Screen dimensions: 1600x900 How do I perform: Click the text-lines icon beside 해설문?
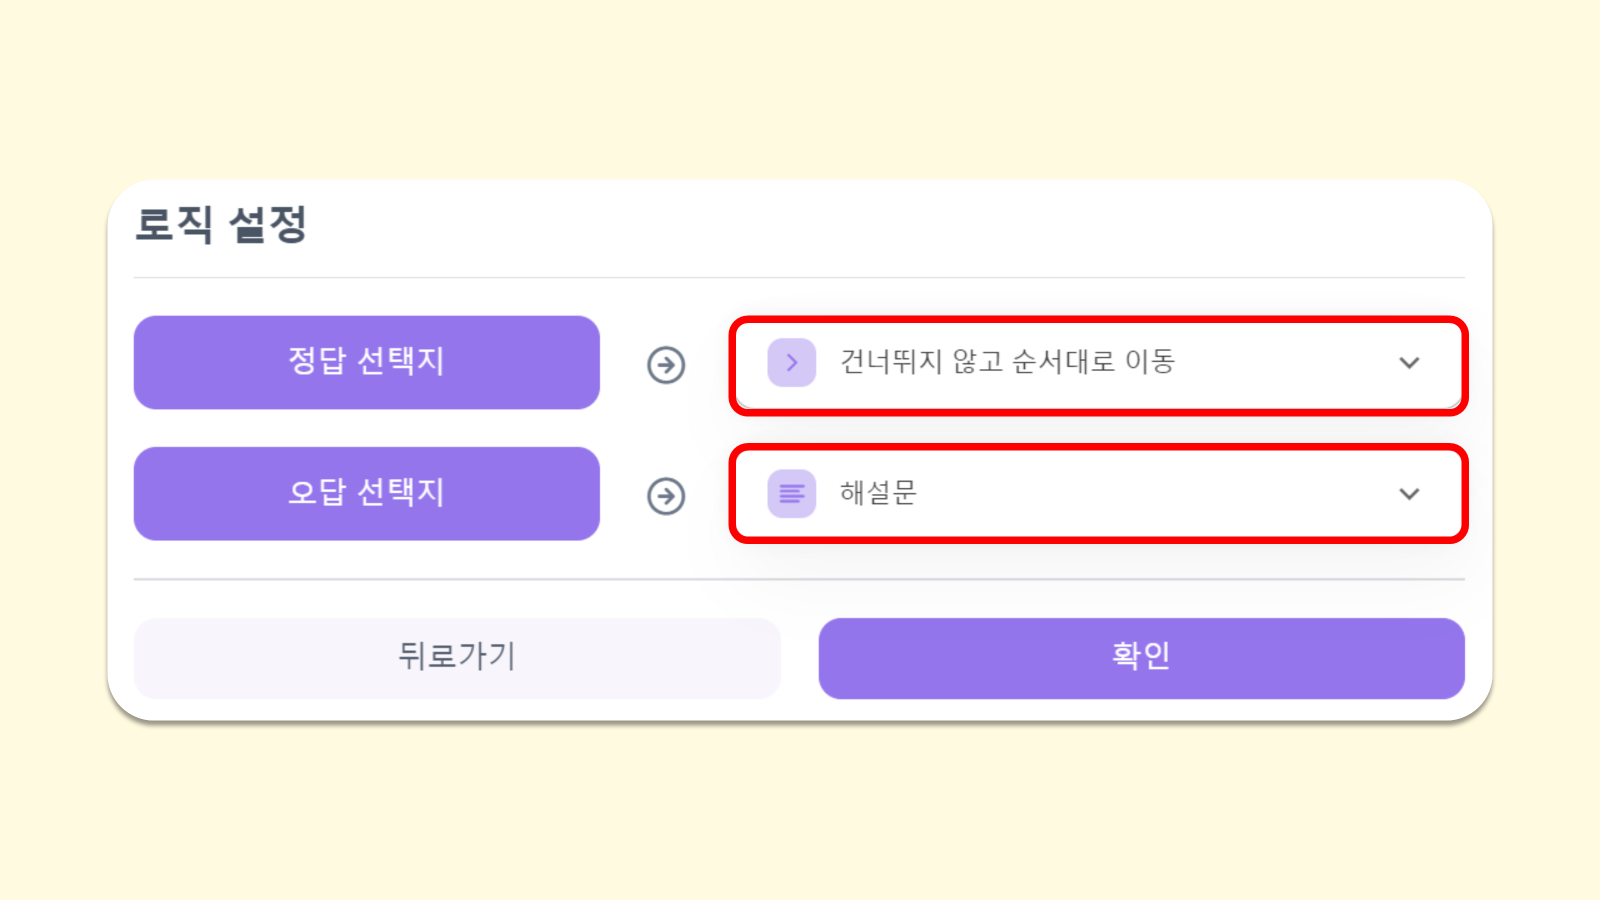click(792, 494)
